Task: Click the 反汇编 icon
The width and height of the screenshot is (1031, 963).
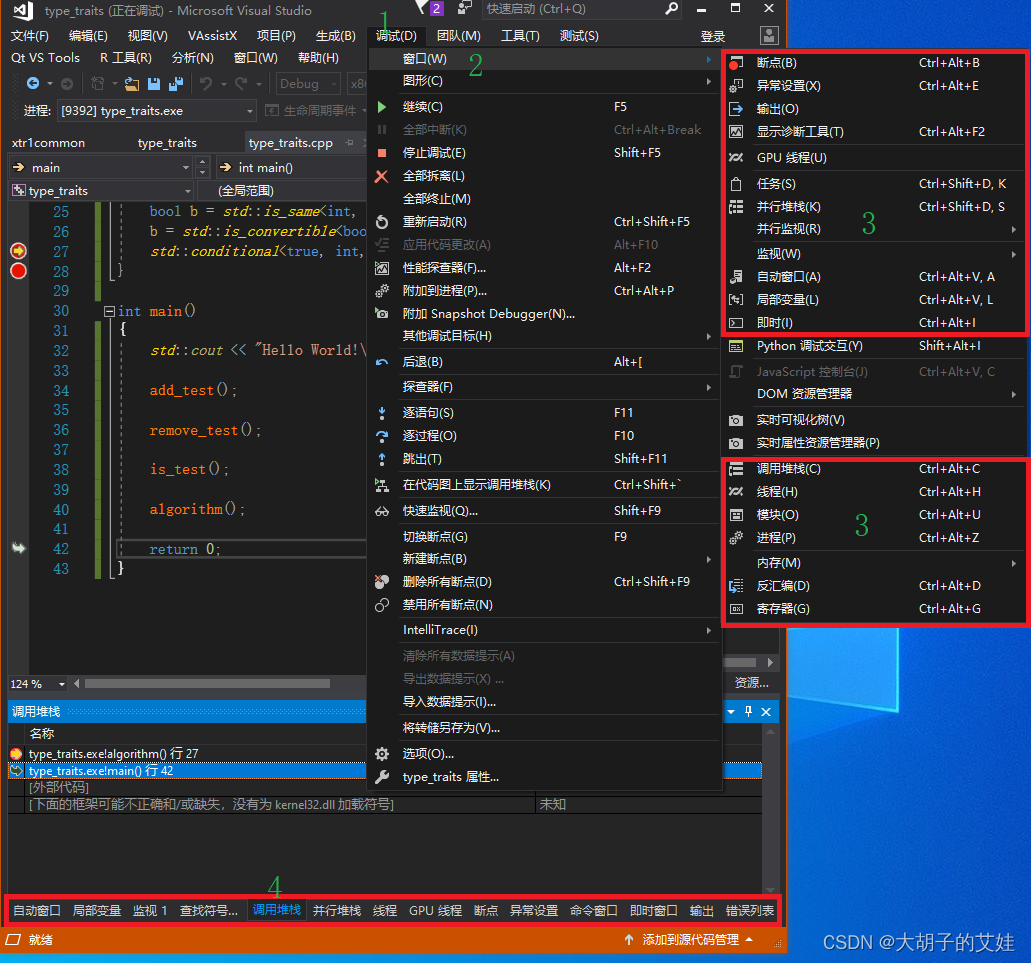Action: click(736, 586)
